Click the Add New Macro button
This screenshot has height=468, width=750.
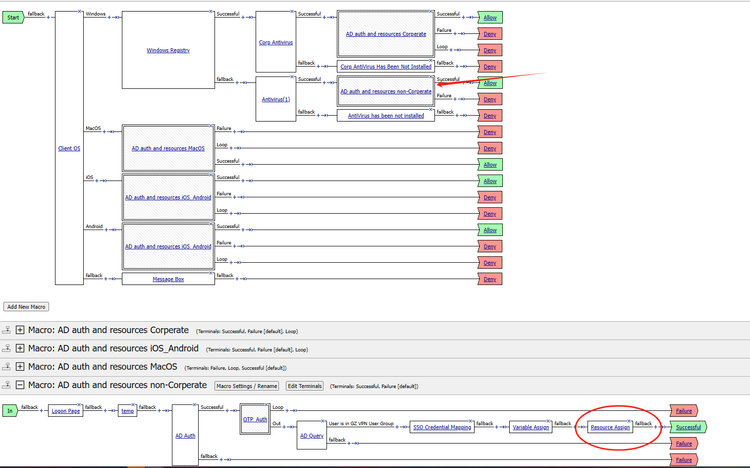click(27, 307)
